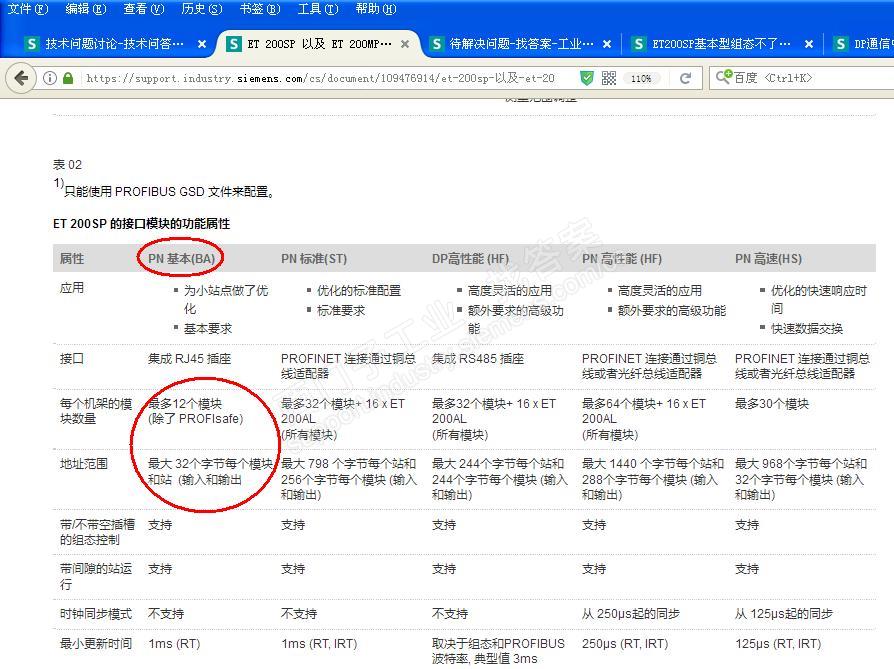
Task: Click the PN 高性能 (HF) column header
Action: [621, 258]
